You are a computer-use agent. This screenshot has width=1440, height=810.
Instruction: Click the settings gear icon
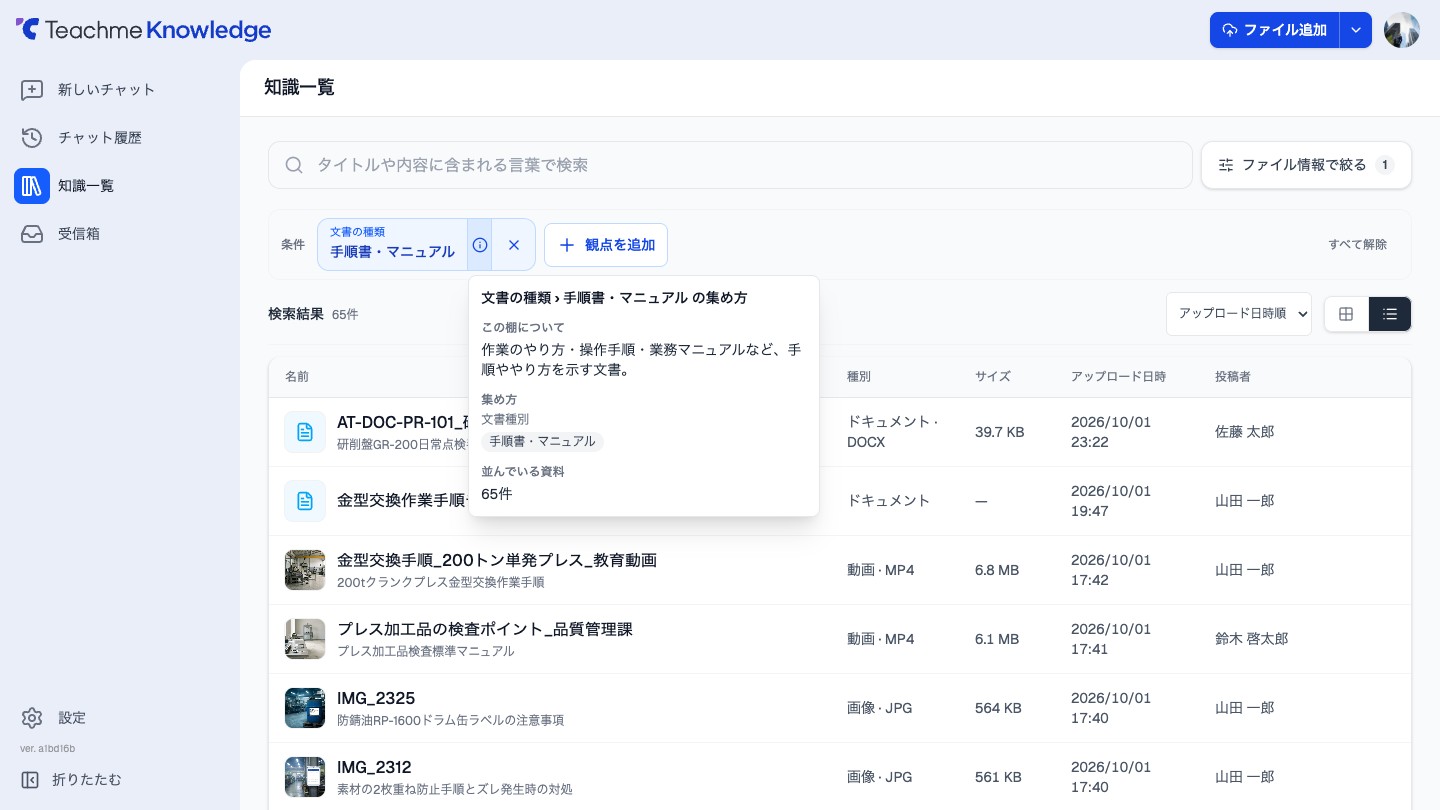(x=32, y=718)
